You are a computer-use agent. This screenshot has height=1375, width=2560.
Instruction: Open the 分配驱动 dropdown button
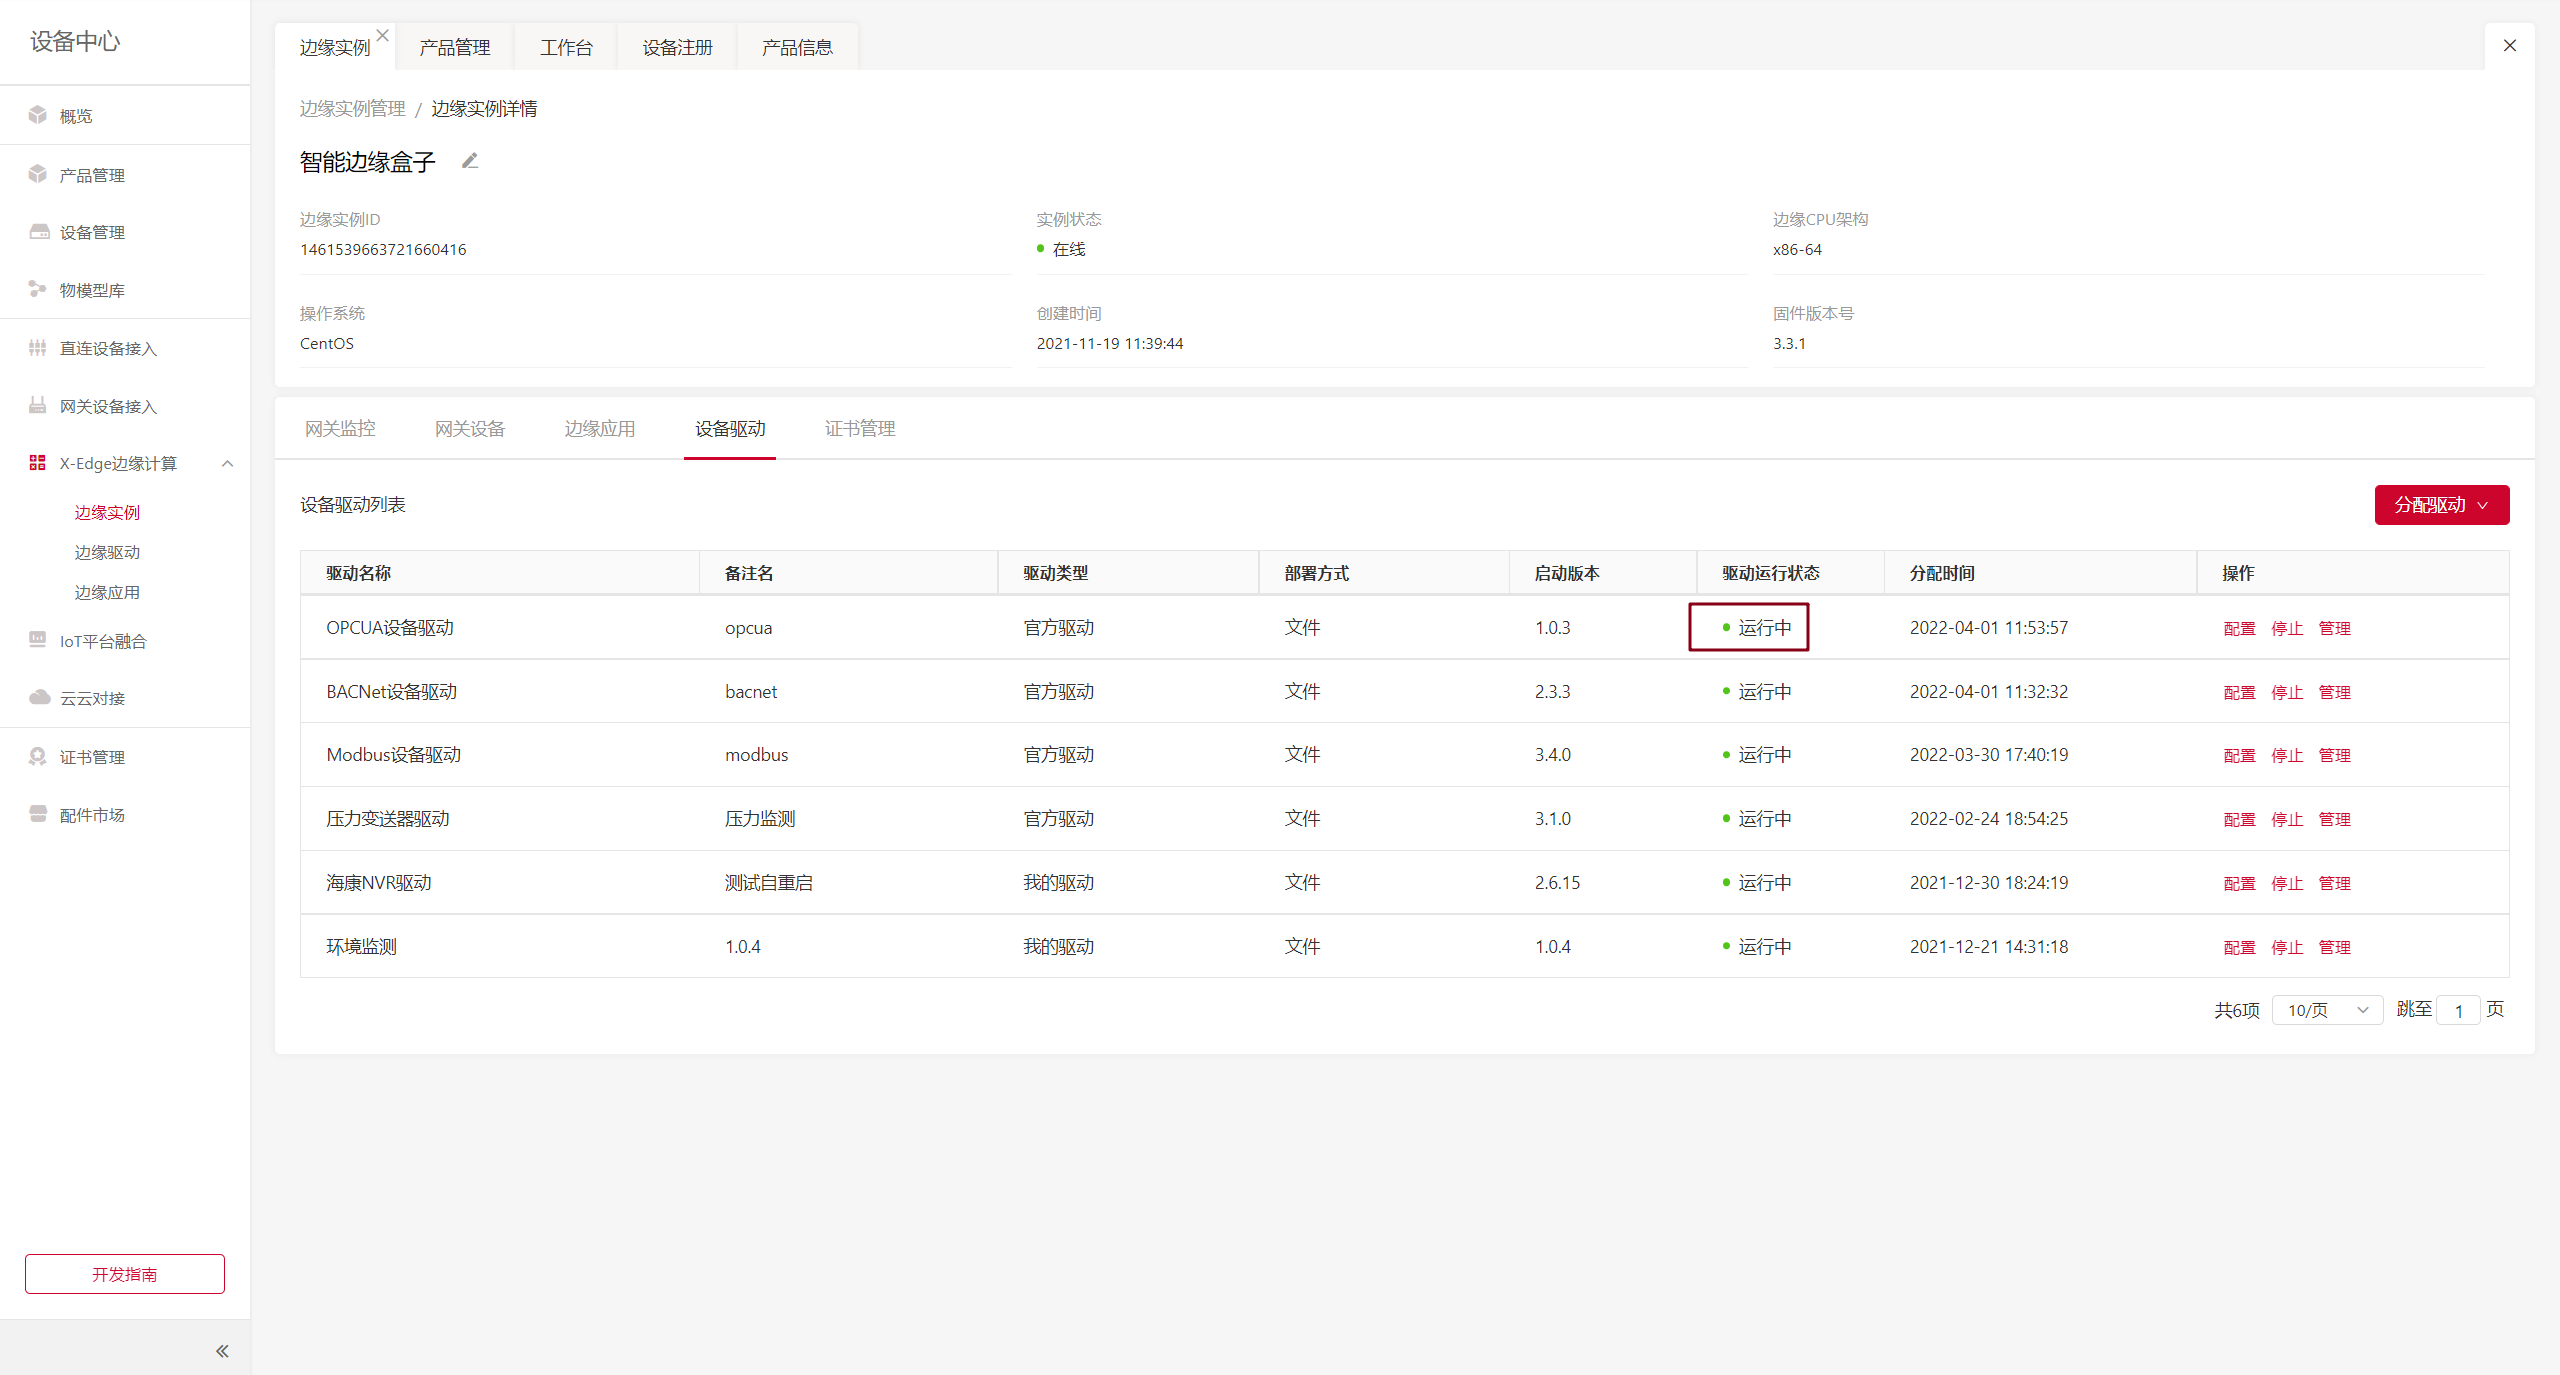(2441, 505)
